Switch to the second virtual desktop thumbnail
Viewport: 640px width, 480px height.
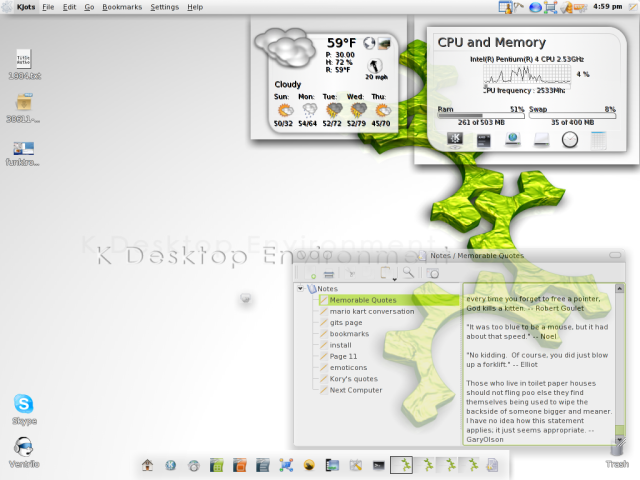tap(424, 465)
